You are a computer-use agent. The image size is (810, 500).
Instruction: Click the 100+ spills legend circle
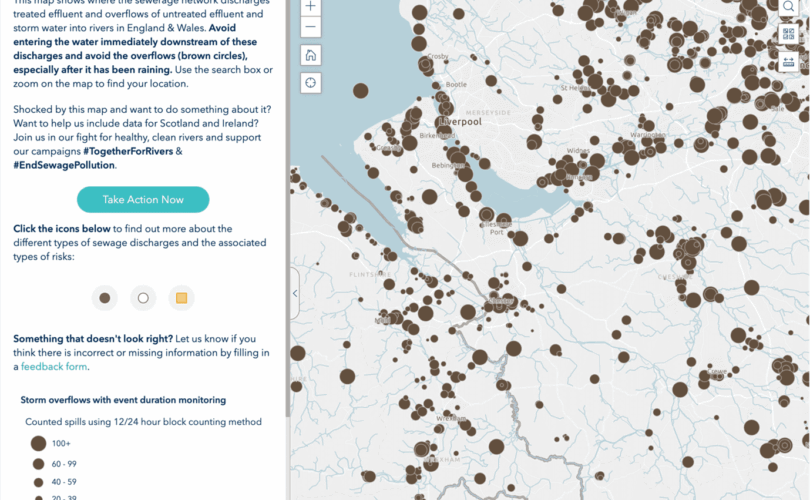38,443
